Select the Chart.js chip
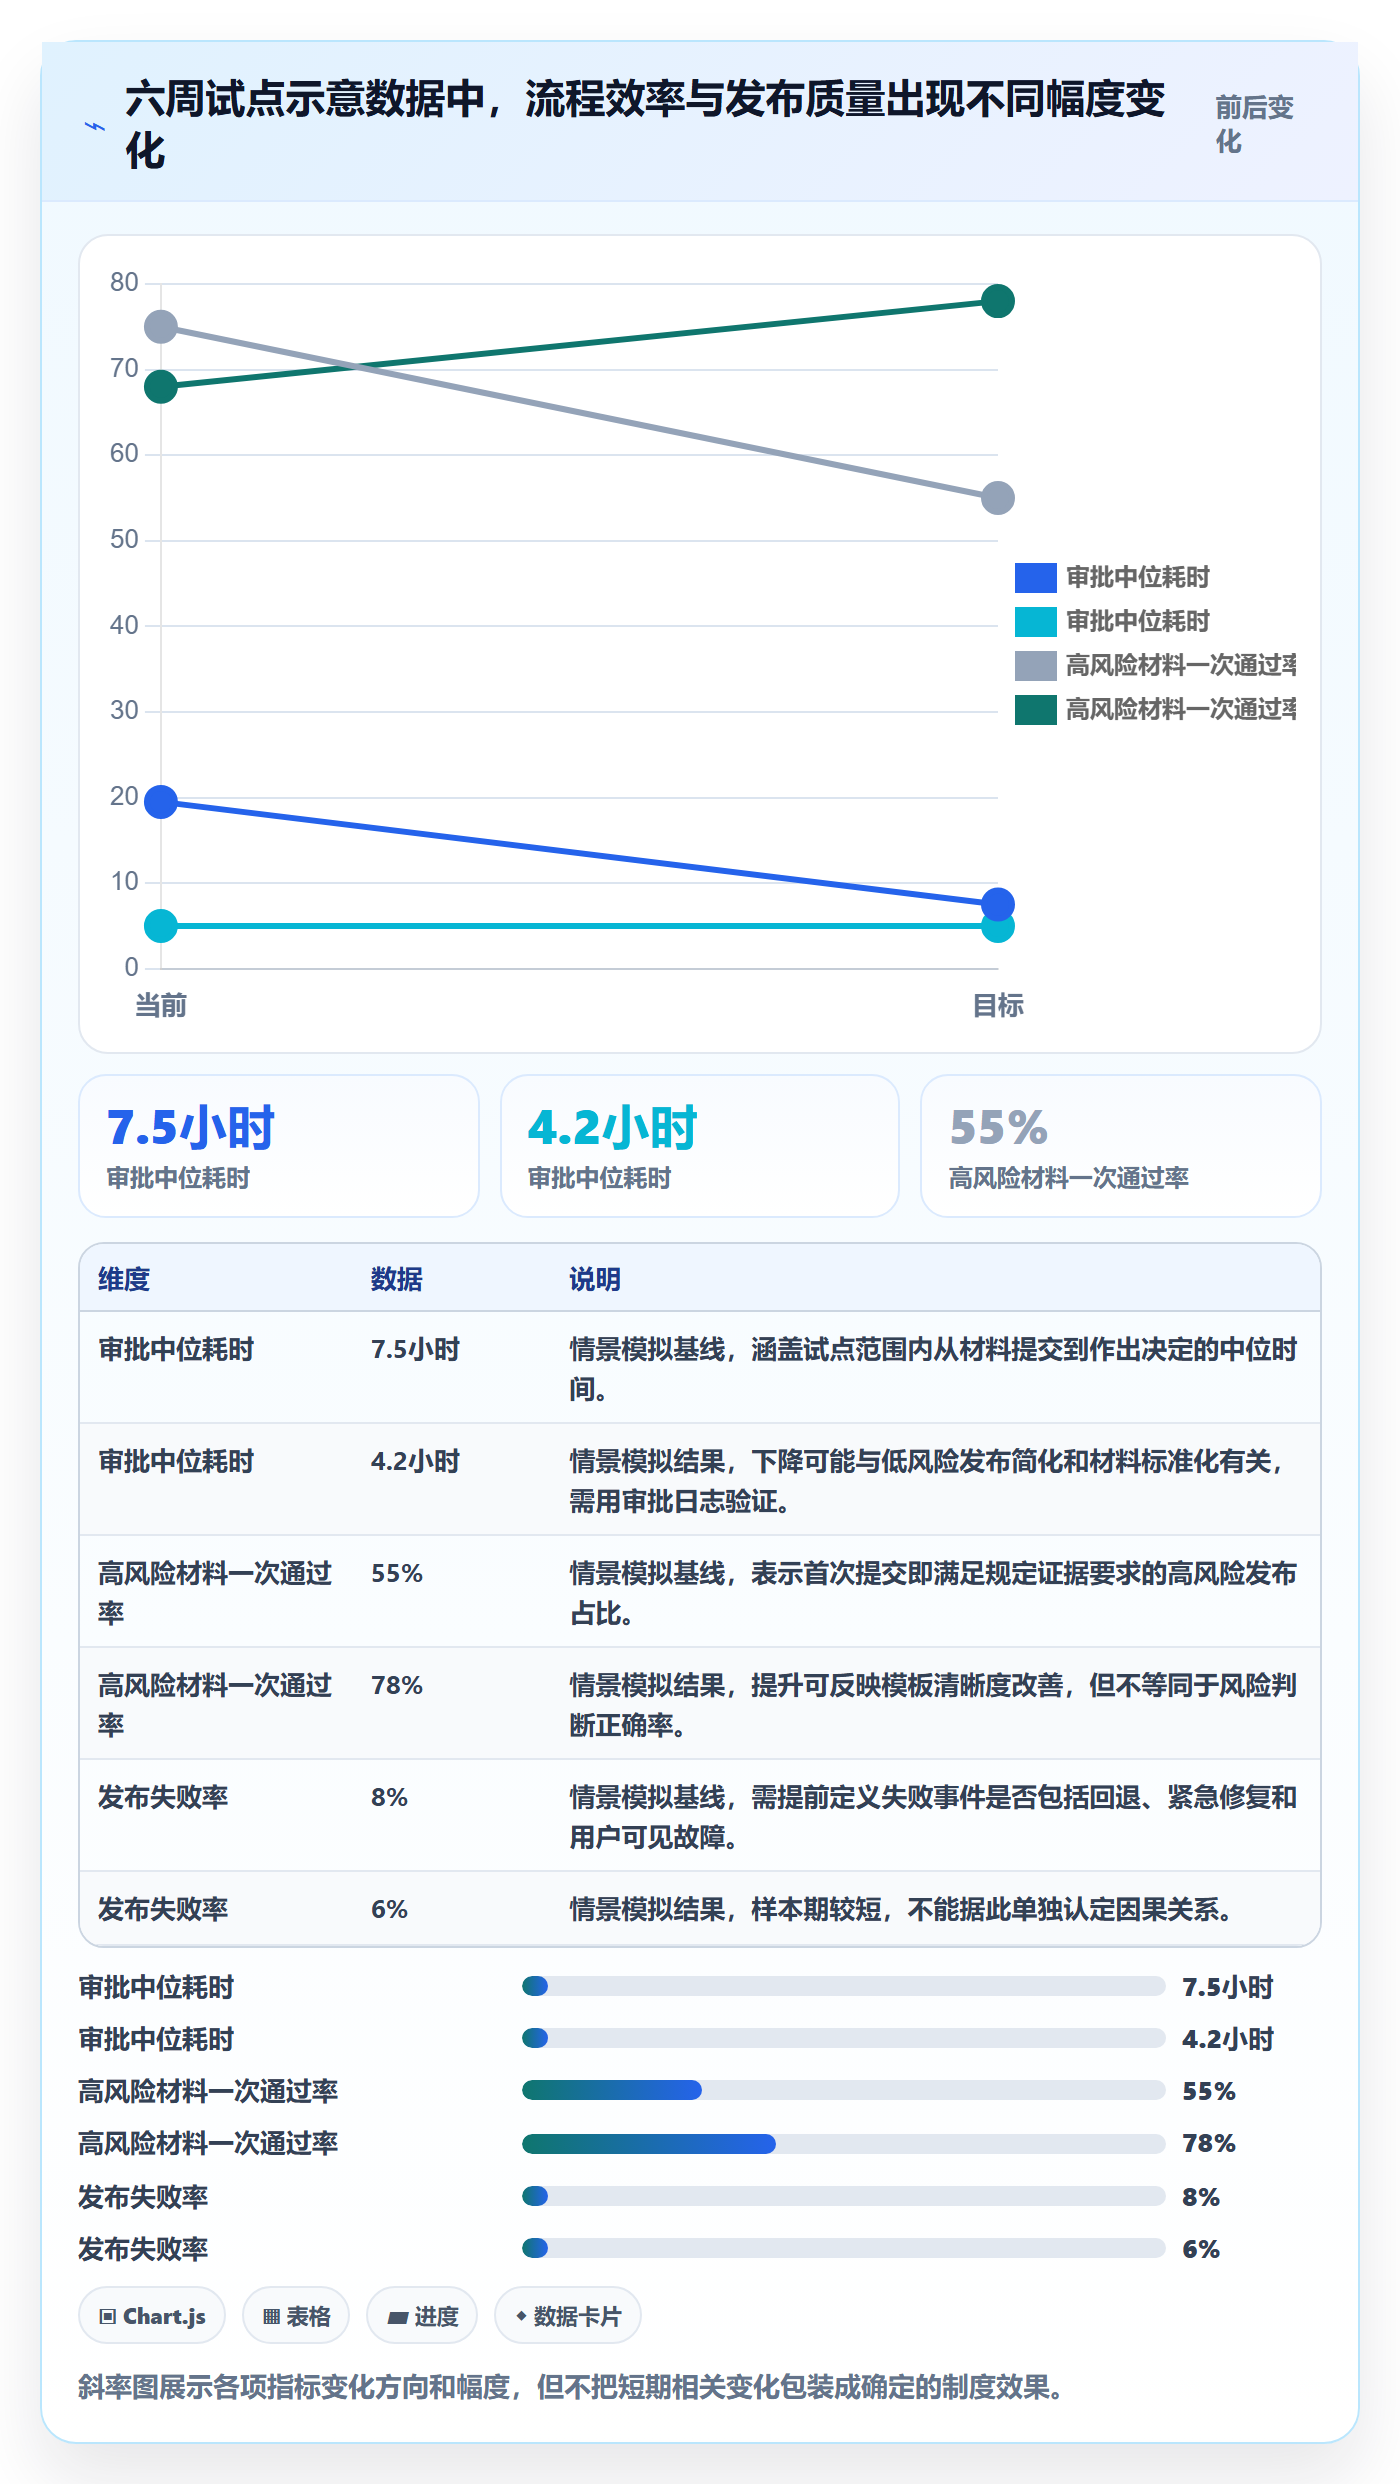 [152, 2315]
